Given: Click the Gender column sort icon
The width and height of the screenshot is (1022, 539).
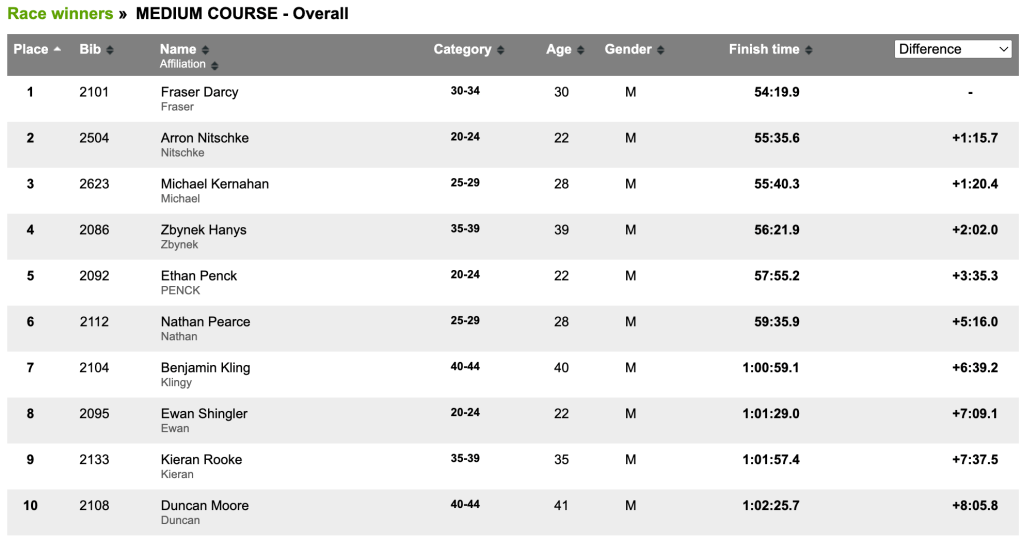Looking at the screenshot, I should [661, 50].
